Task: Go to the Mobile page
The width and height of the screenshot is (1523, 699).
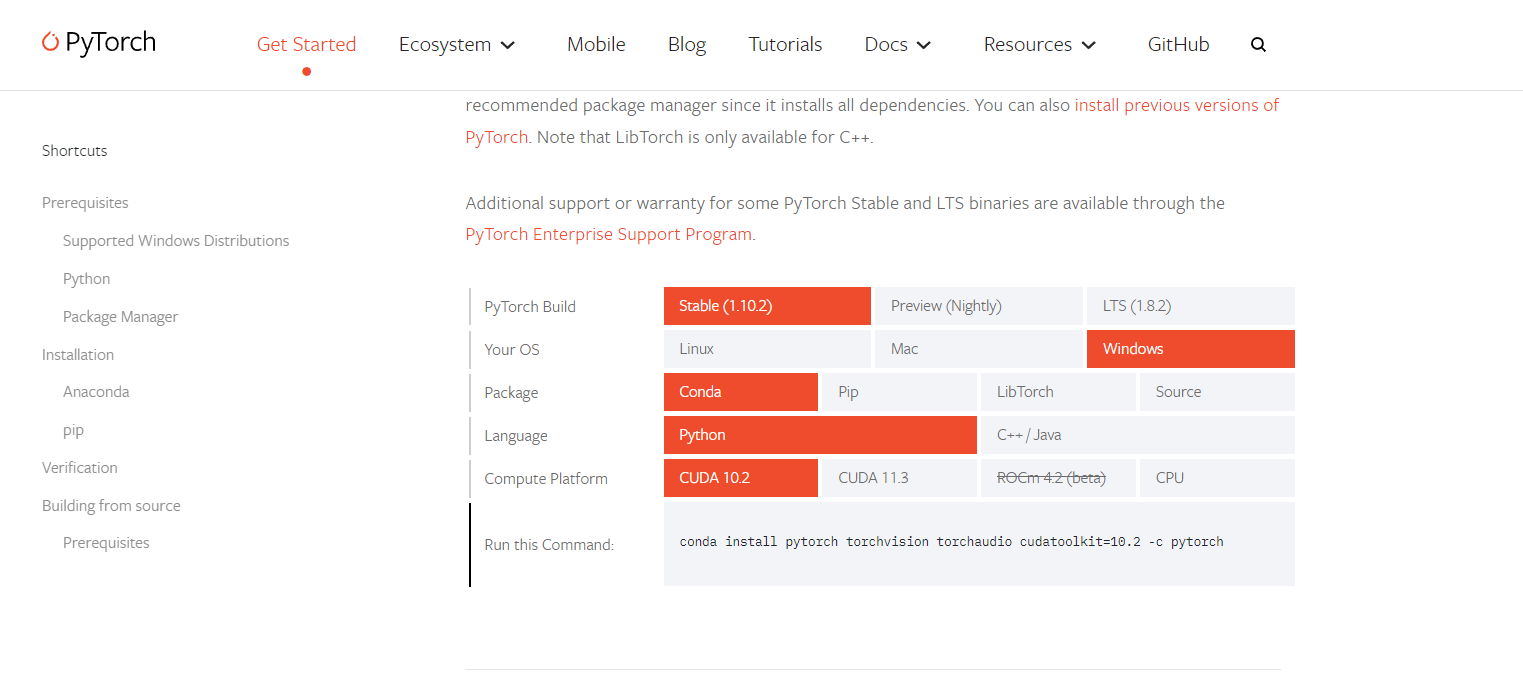Action: pos(596,44)
